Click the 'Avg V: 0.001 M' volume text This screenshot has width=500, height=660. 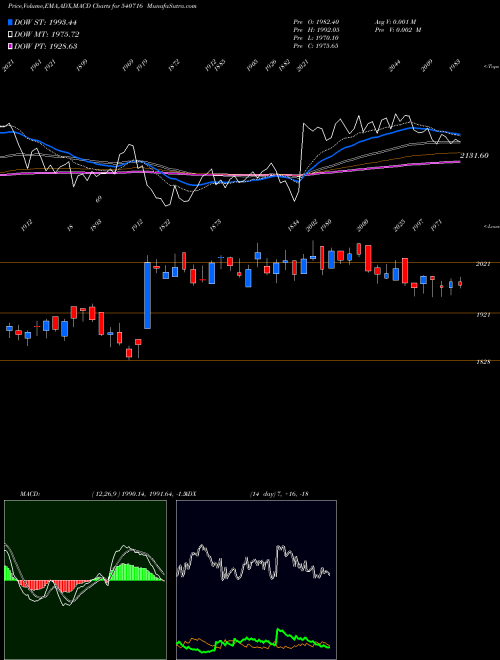(395, 22)
